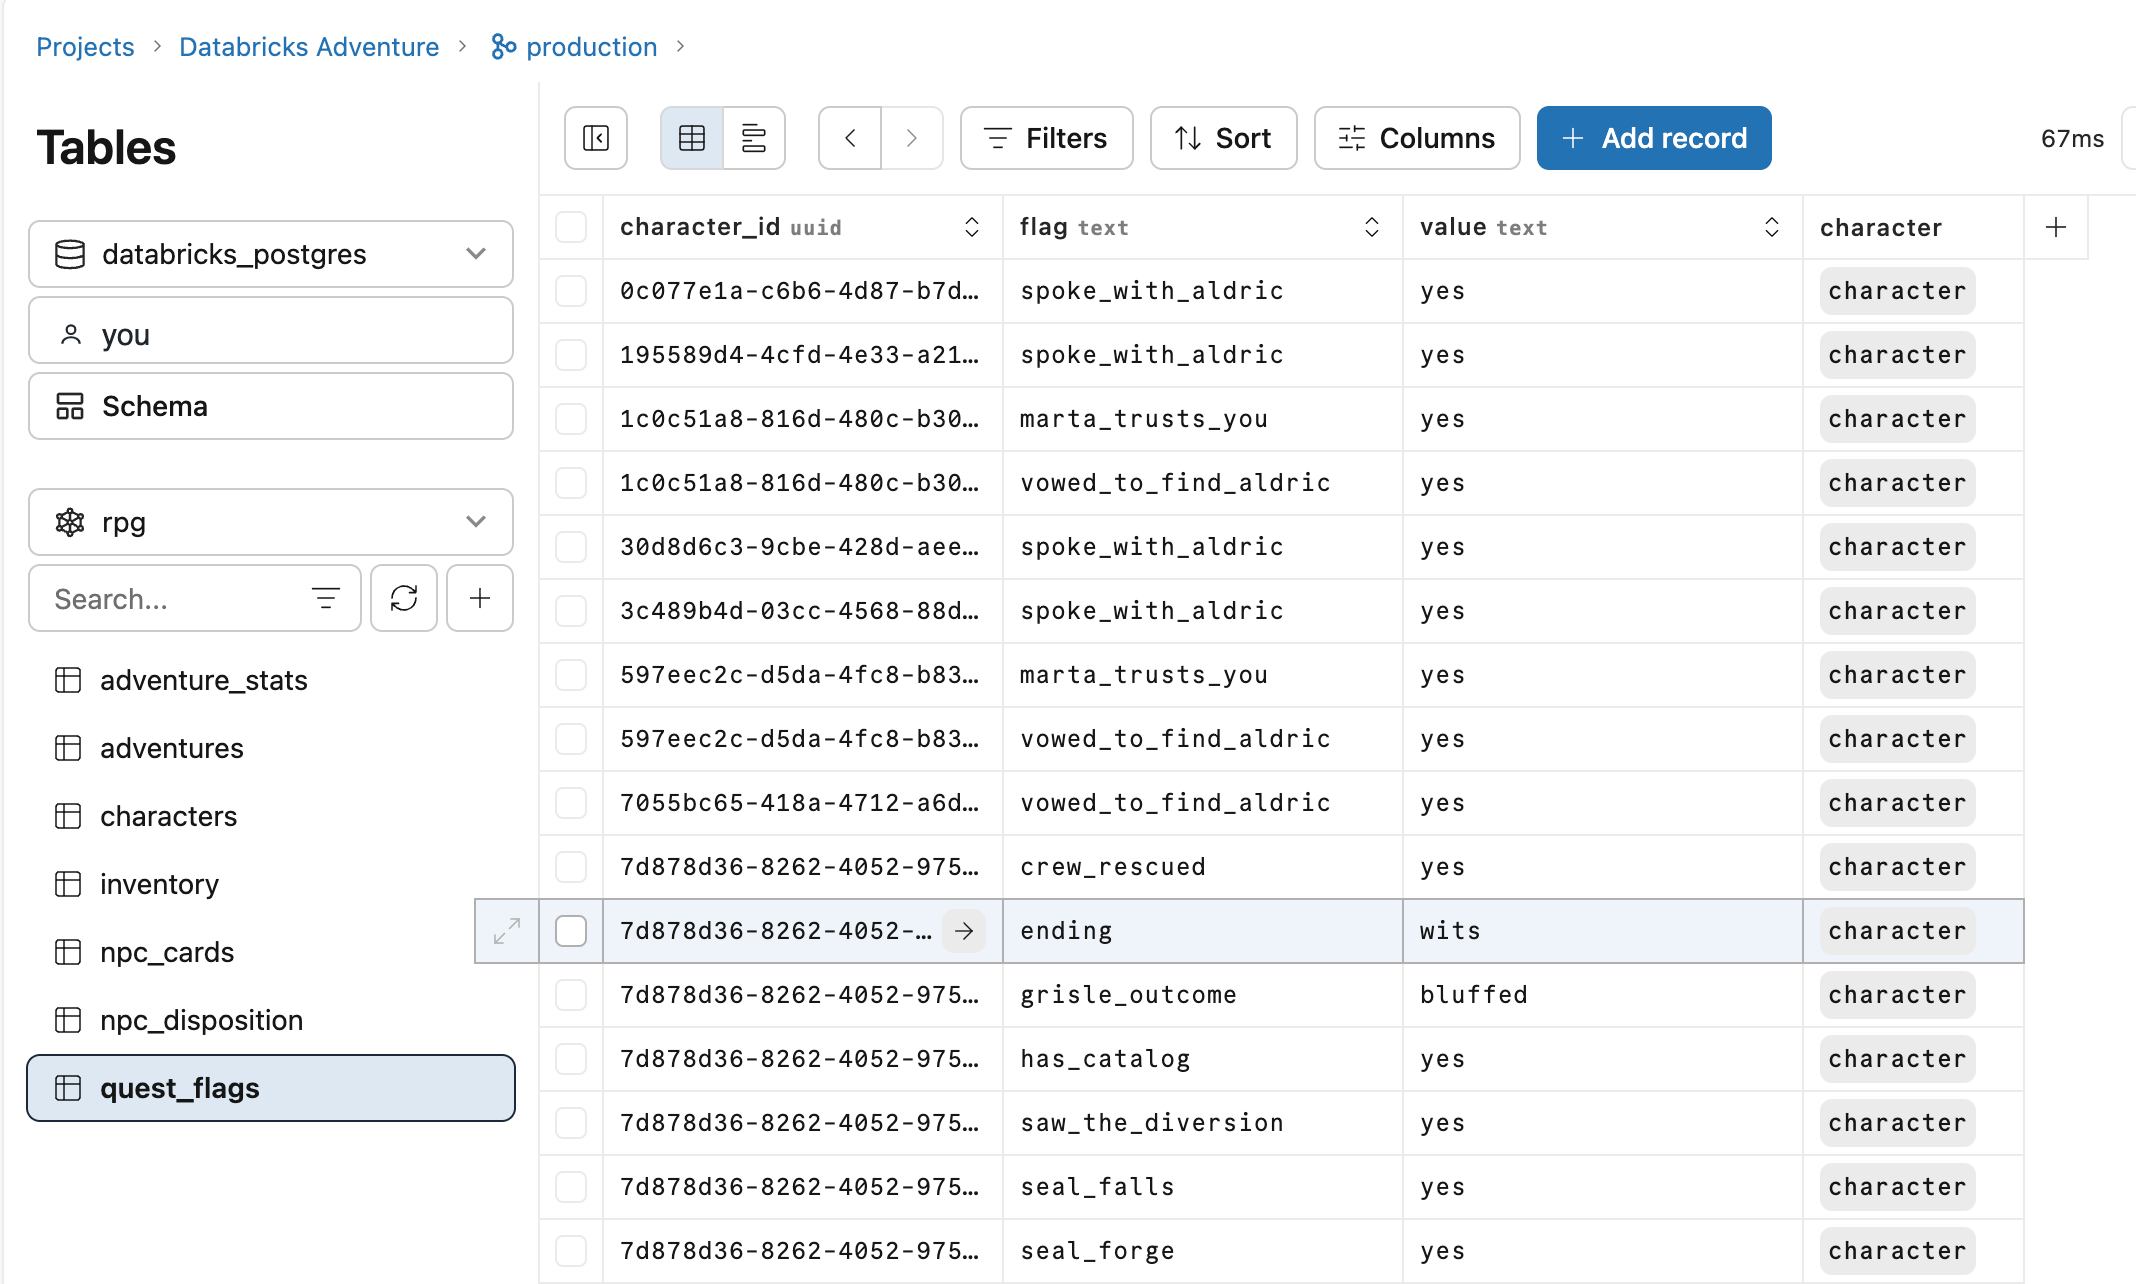The image size is (2136, 1284).
Task: Select the quest_flags table
Action: pos(271,1088)
